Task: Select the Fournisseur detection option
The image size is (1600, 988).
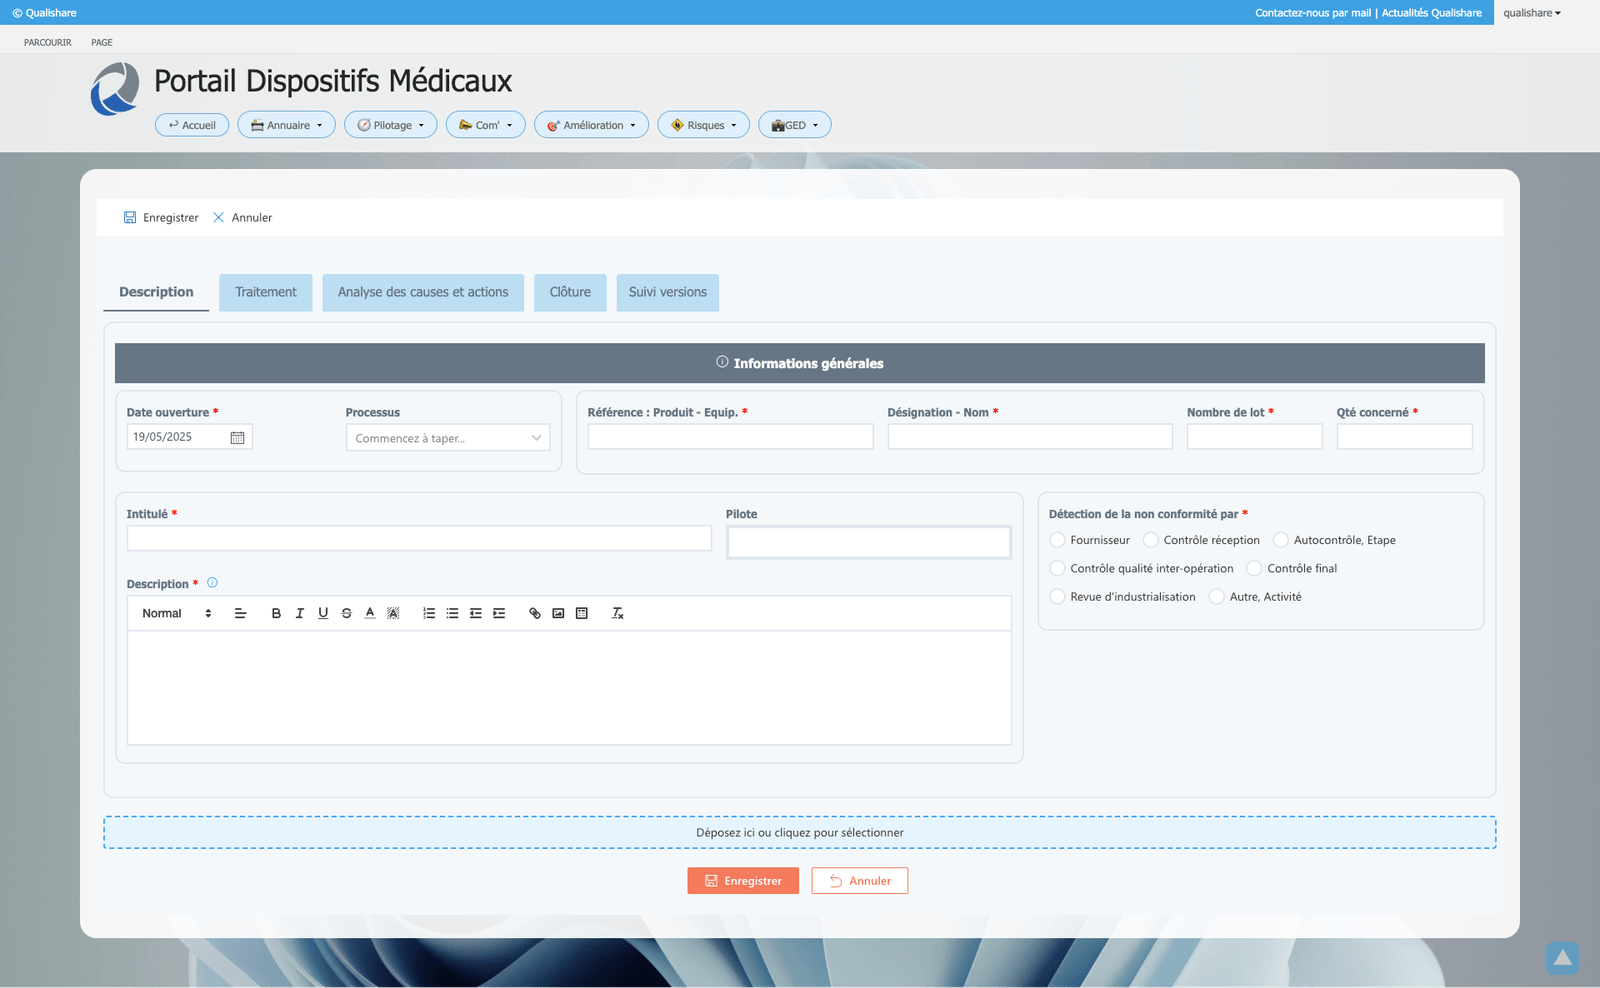Action: click(1057, 539)
